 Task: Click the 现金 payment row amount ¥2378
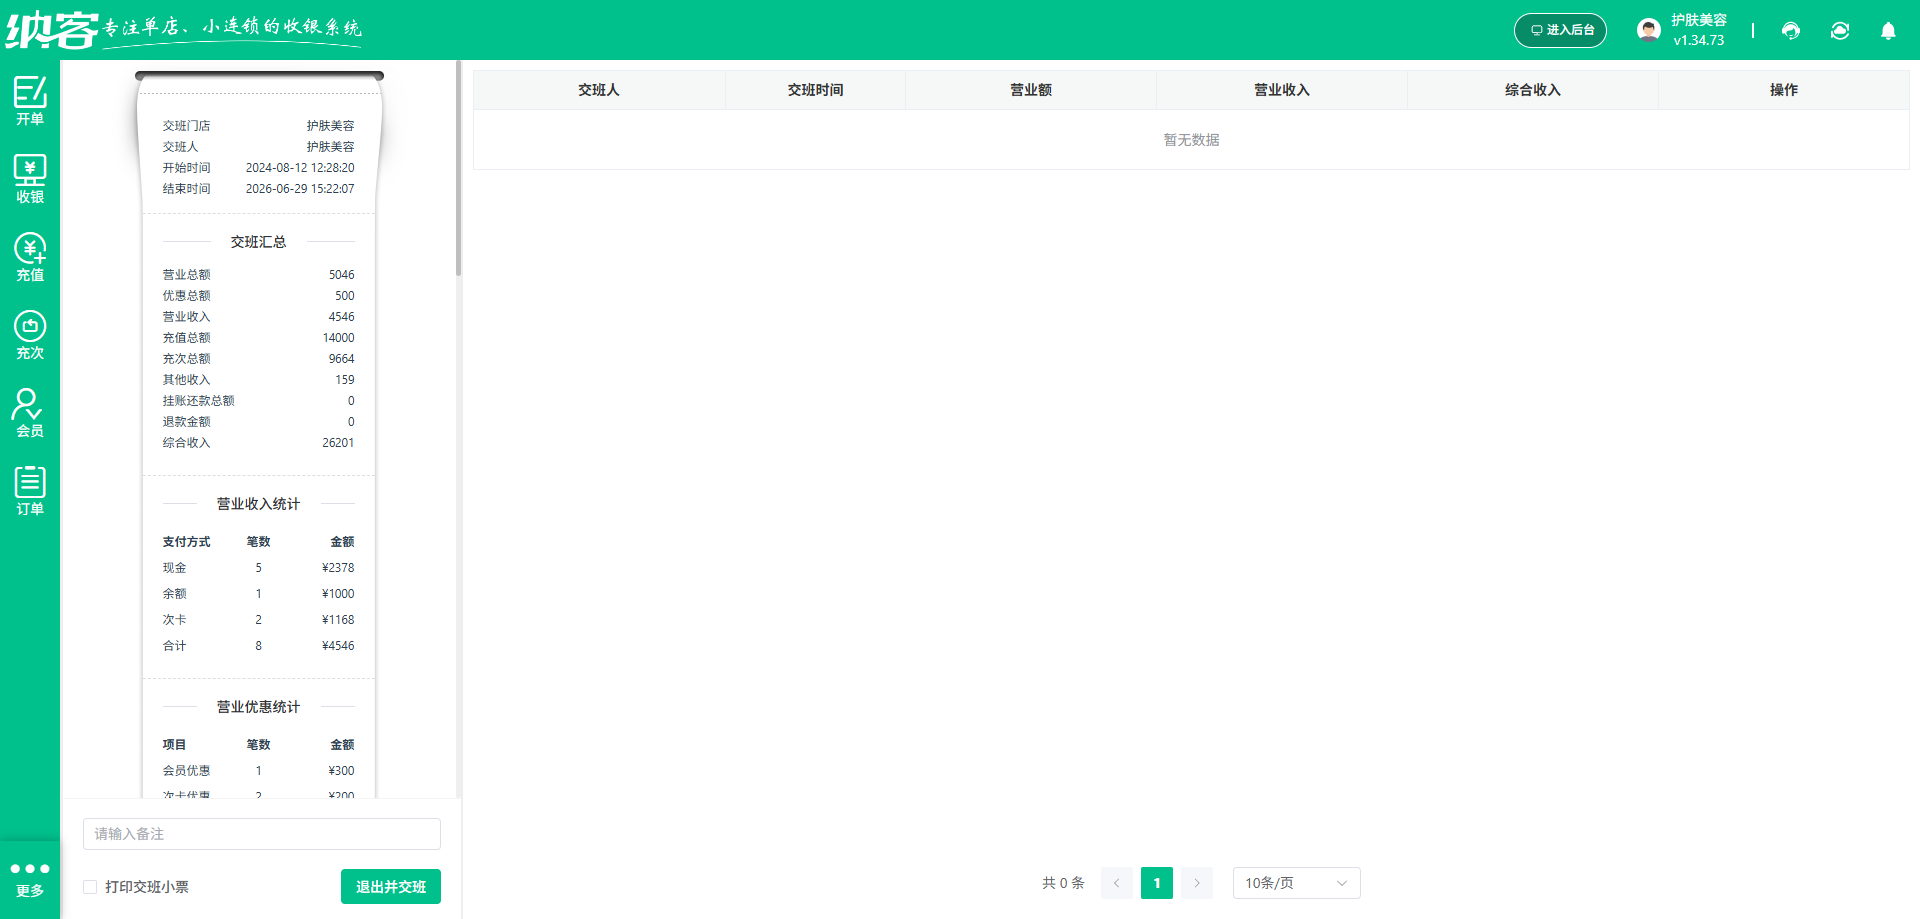click(338, 568)
